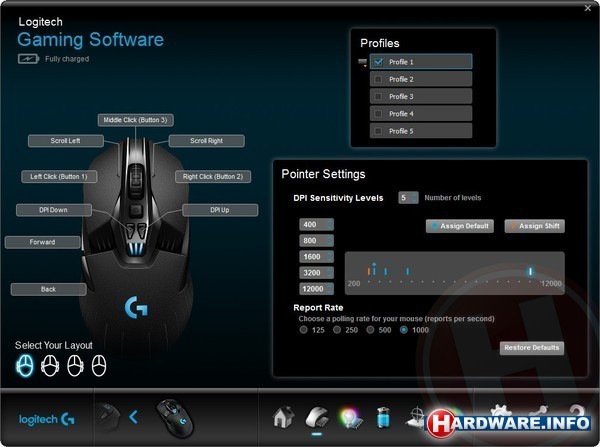Select Profile 2 row label

401,80
